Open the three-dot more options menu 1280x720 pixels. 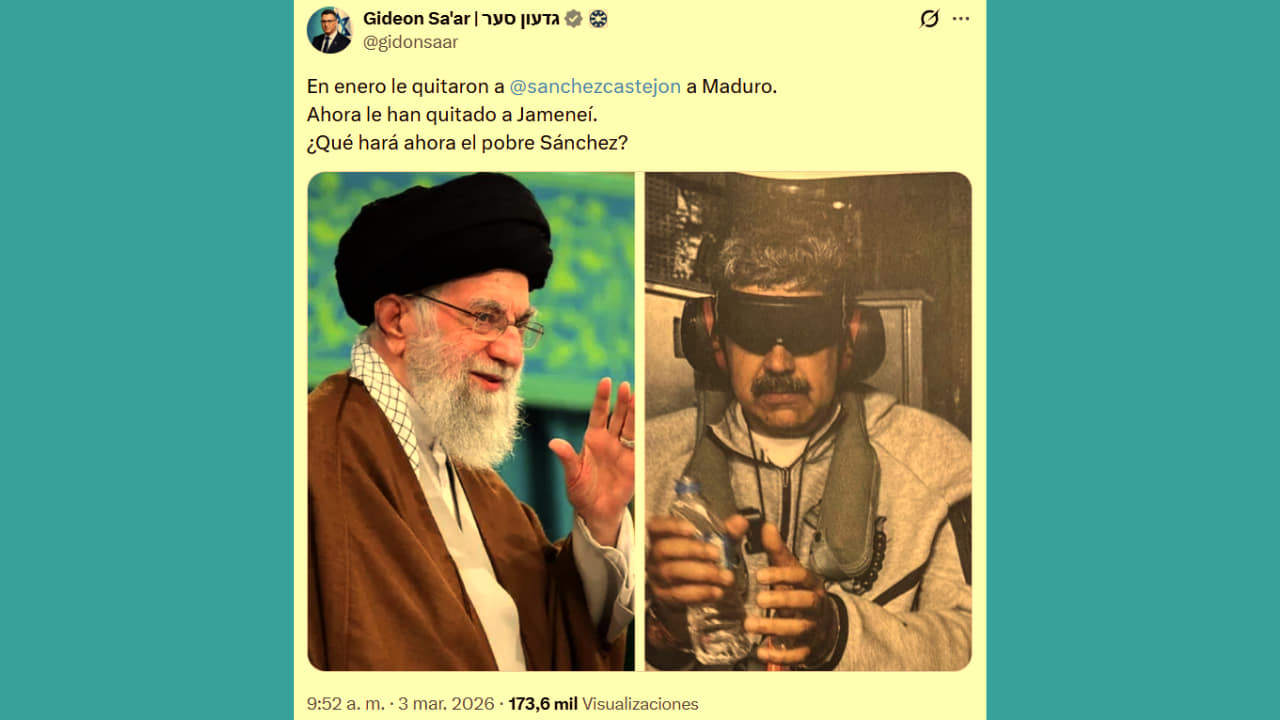961,18
